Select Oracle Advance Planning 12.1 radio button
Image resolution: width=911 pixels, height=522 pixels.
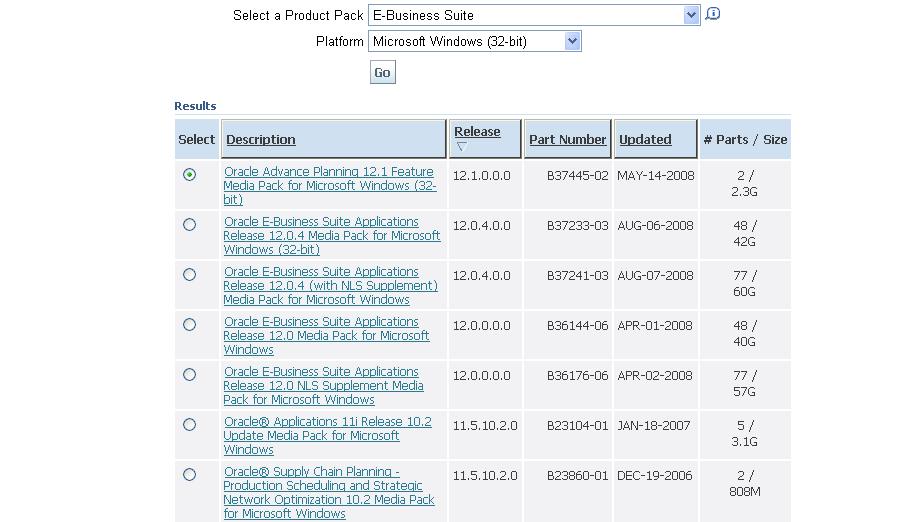190,175
